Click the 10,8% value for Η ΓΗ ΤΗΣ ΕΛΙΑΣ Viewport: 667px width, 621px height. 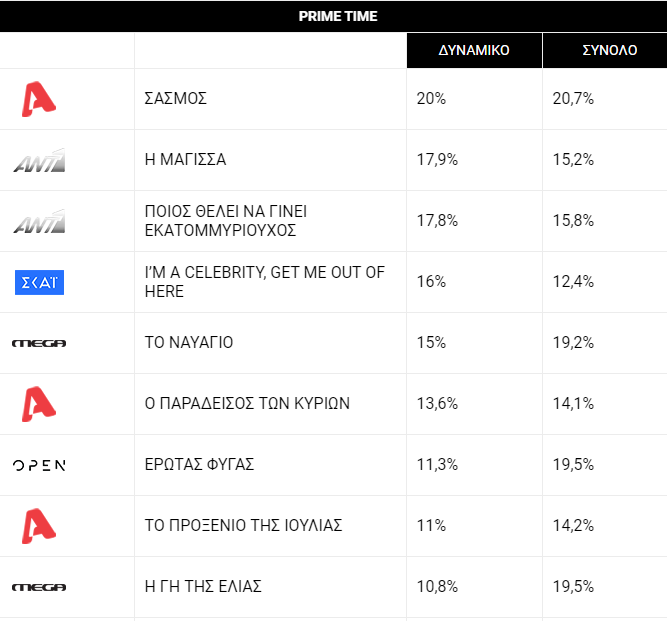click(x=437, y=587)
